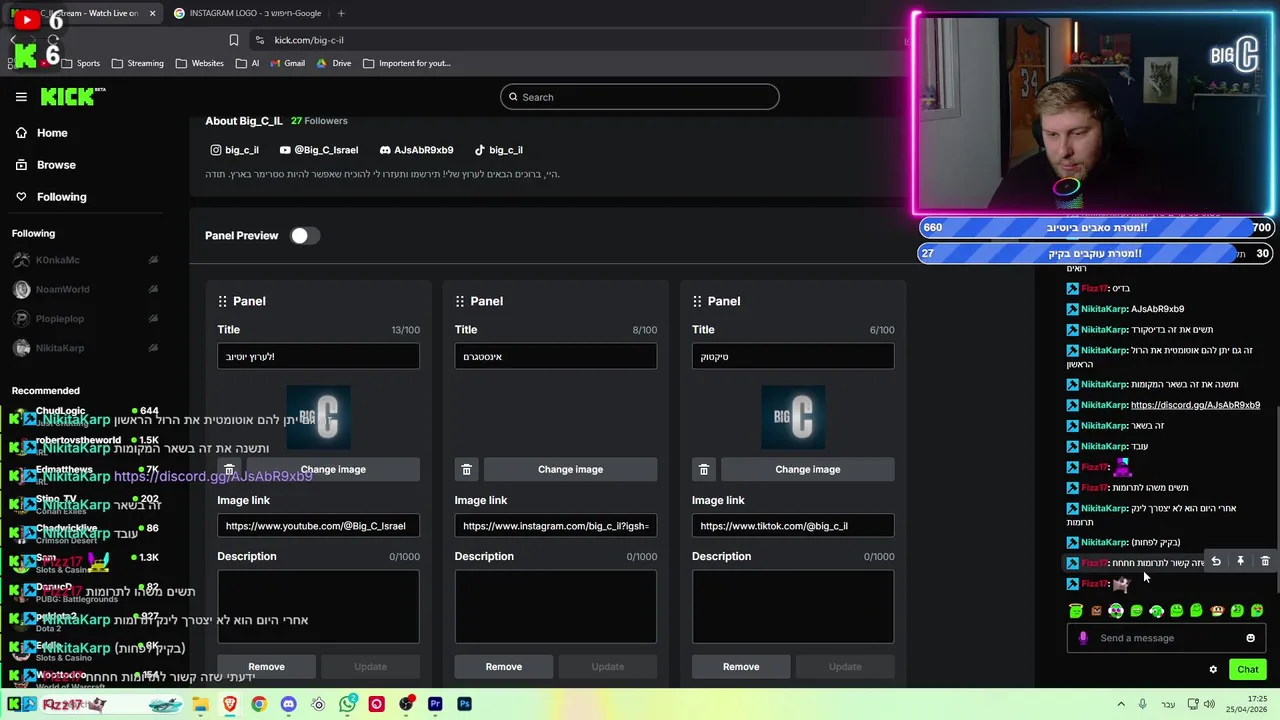This screenshot has width=1280, height=720.
Task: Open Following in the sidebar
Action: (50, 197)
